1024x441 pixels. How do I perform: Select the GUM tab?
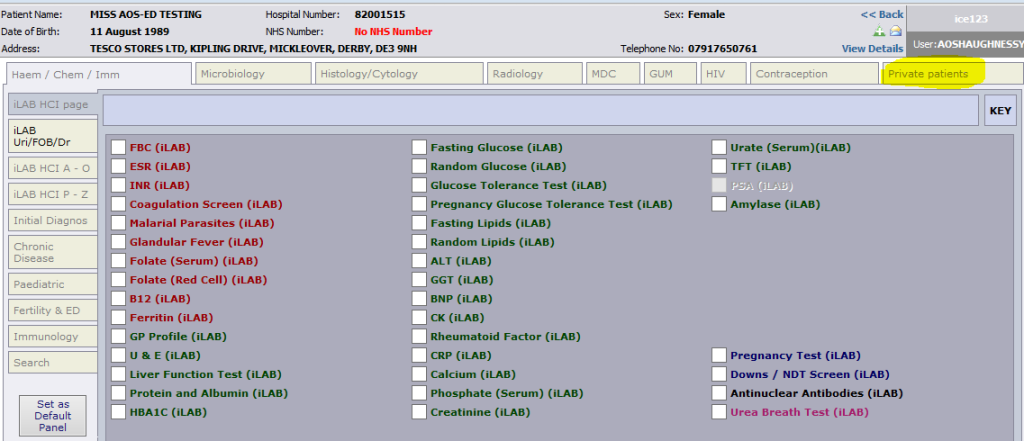[670, 74]
